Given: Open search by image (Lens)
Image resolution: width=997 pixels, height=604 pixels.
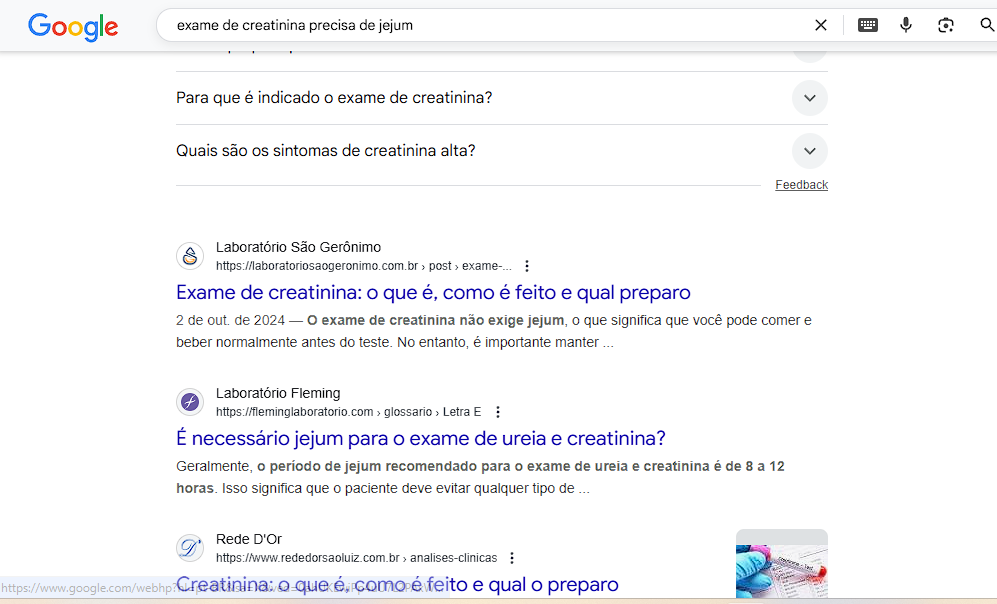Looking at the screenshot, I should [946, 25].
